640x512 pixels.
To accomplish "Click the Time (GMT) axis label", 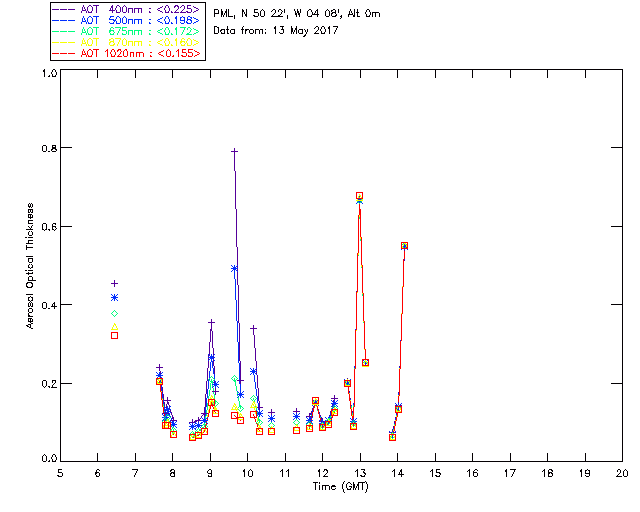I will (x=340, y=487).
